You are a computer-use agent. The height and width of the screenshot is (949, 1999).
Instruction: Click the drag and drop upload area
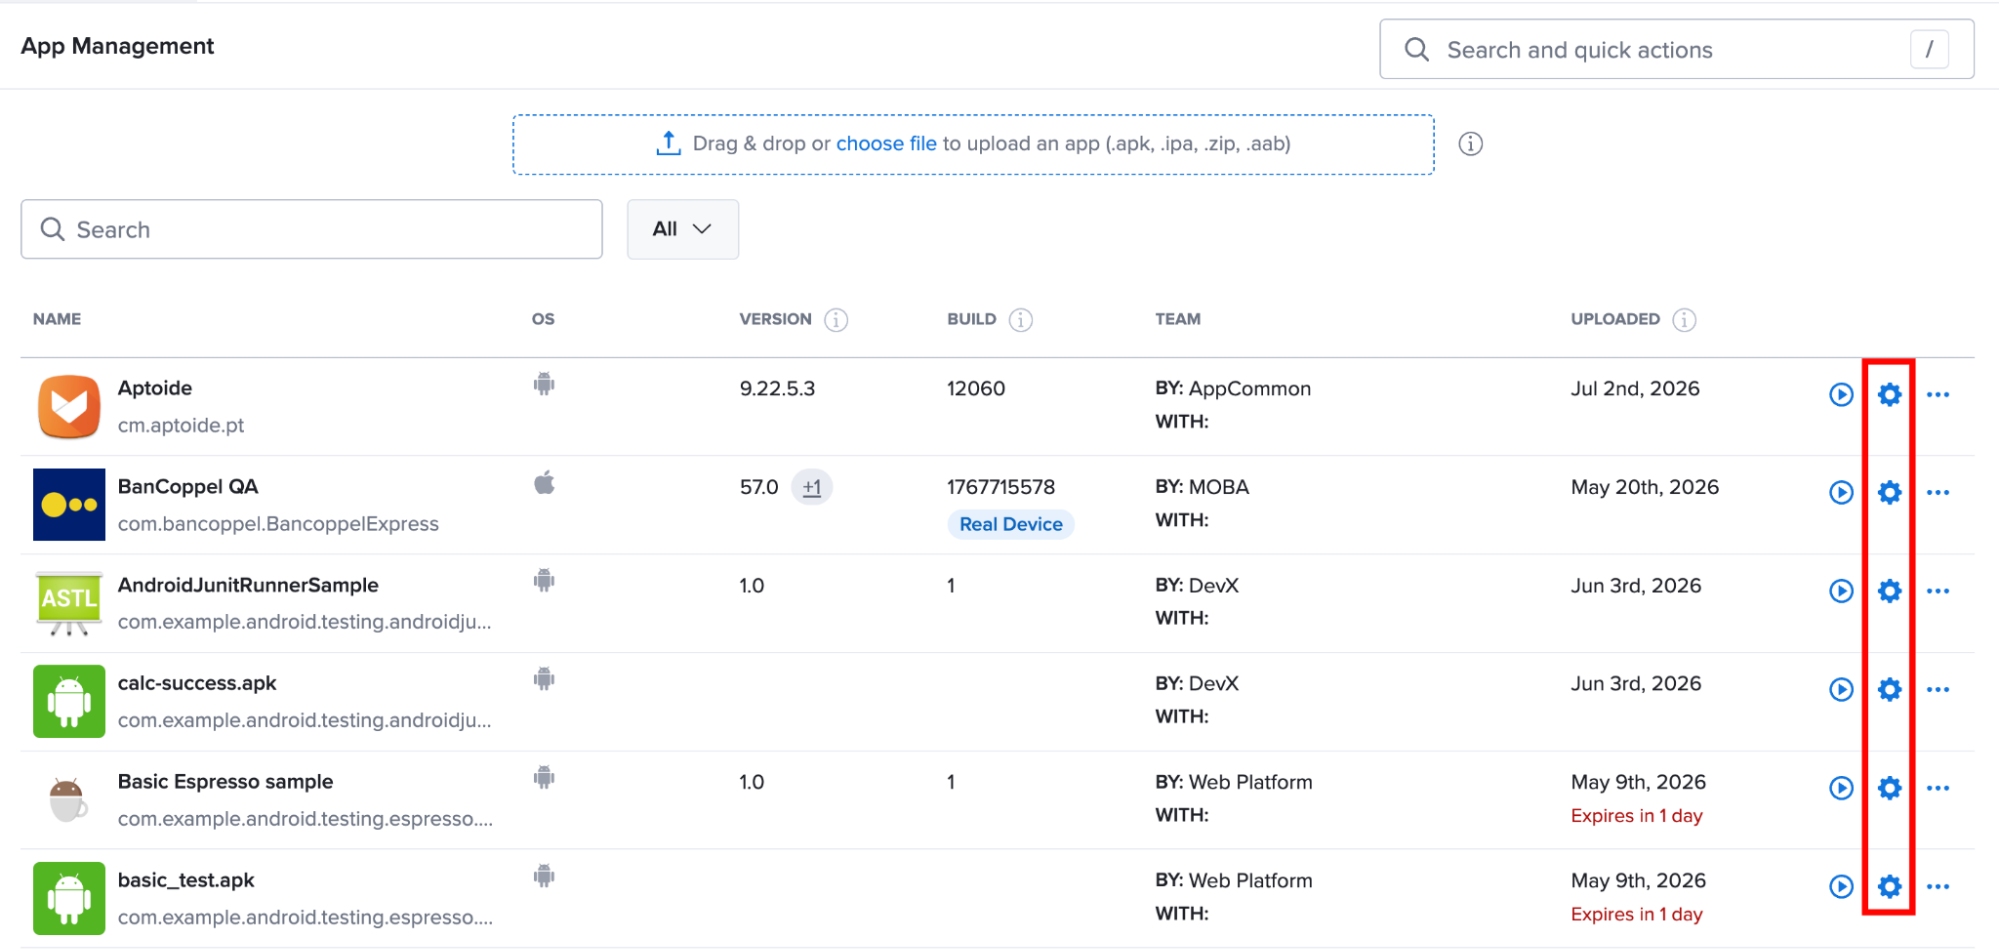[973, 144]
